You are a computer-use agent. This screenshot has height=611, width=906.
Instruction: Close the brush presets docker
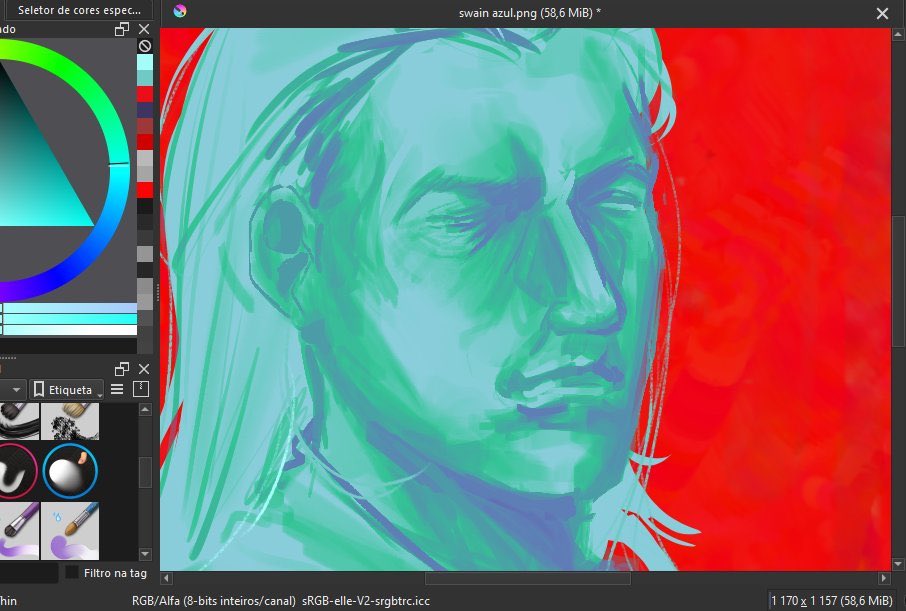tap(144, 369)
